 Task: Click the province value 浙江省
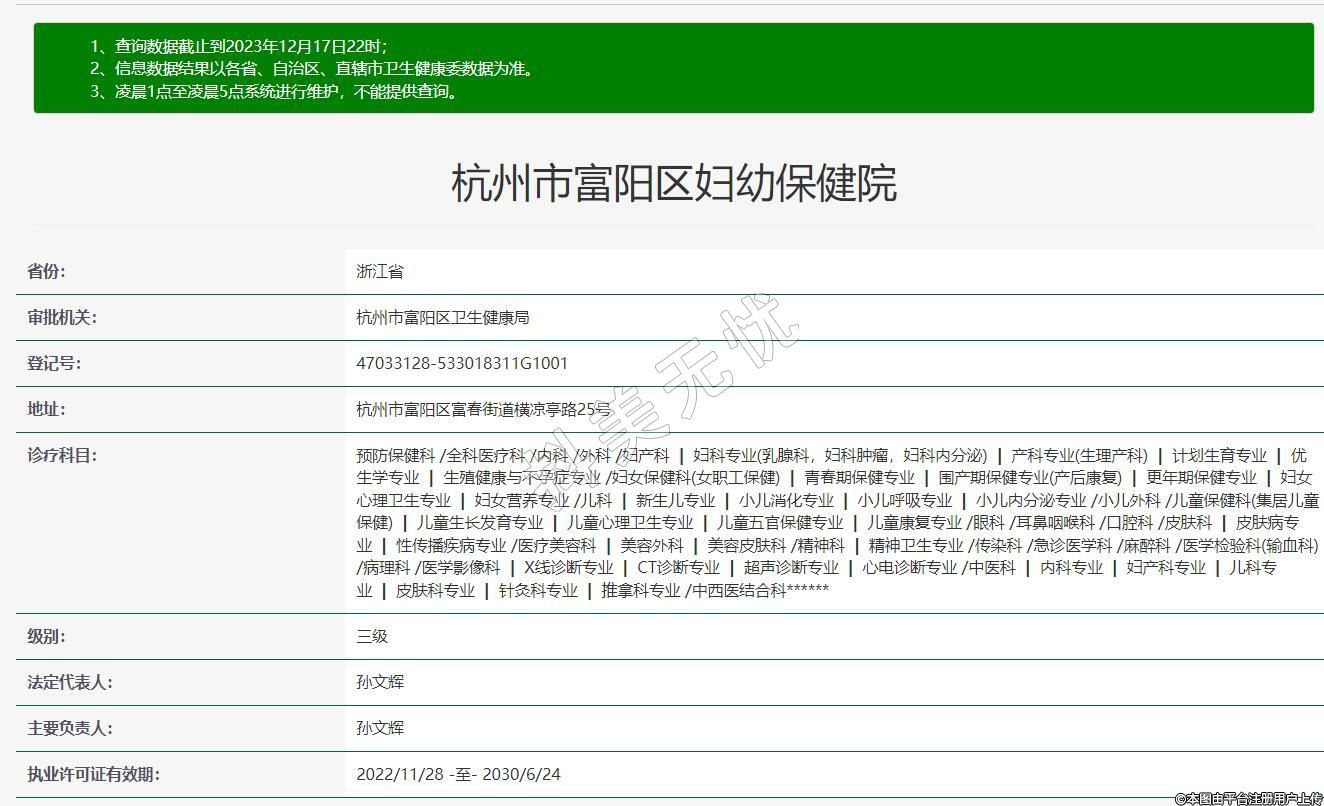(380, 271)
